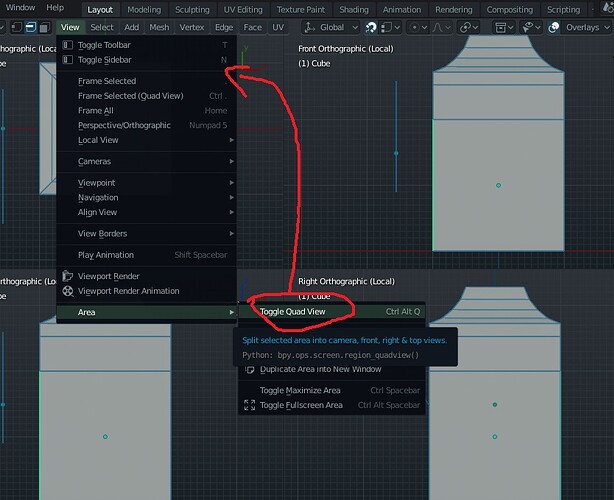Choose Frame Selected from View menu
The height and width of the screenshot is (500, 614).
click(x=146, y=81)
